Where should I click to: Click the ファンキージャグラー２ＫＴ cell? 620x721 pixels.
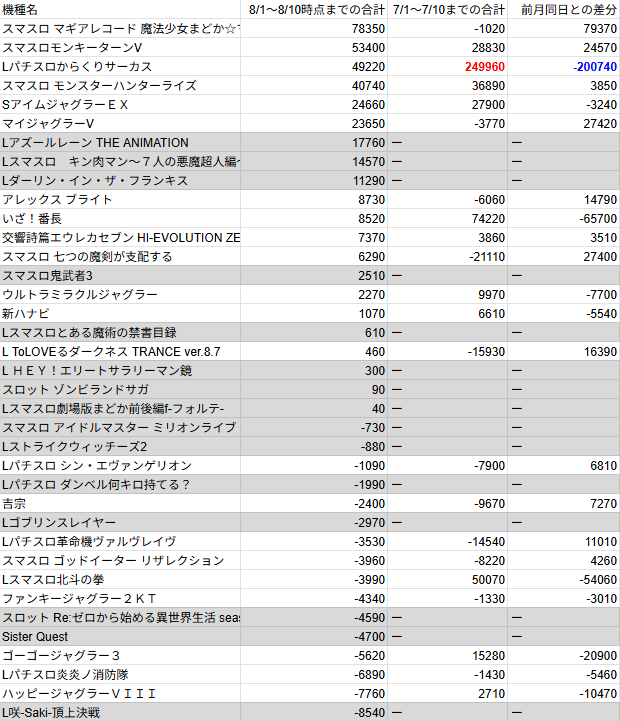(x=120, y=599)
